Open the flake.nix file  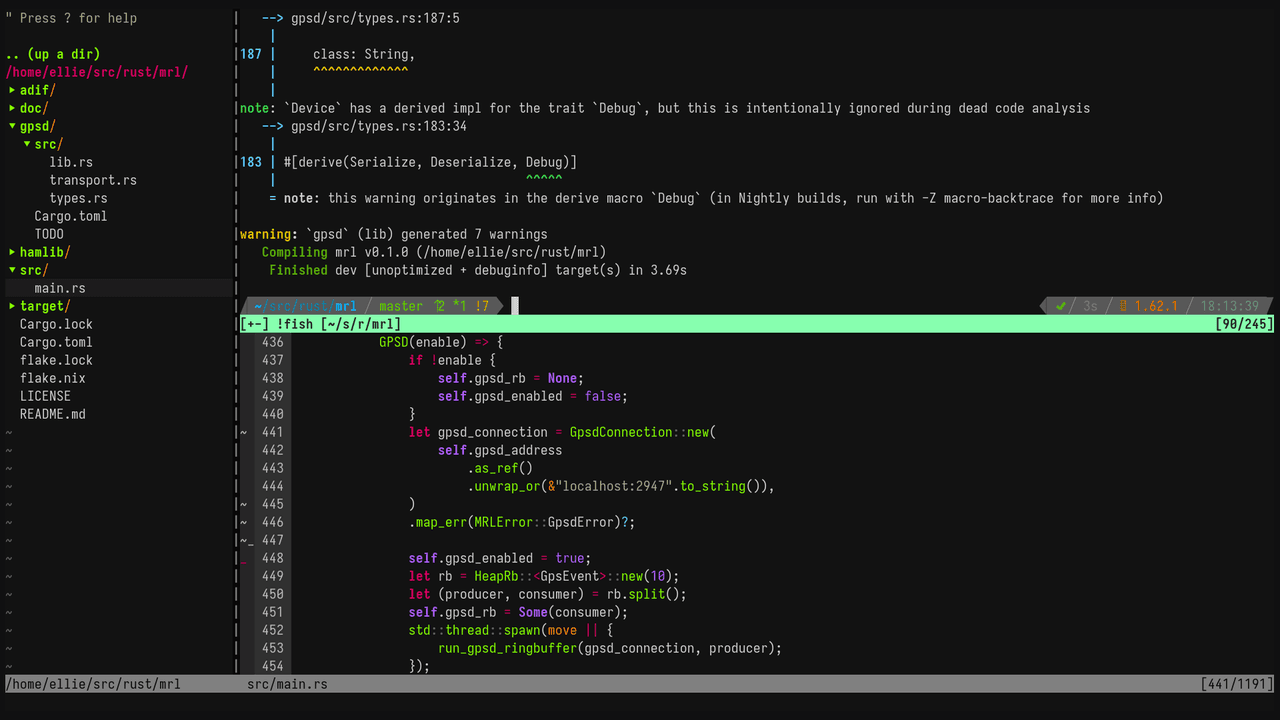coord(52,378)
